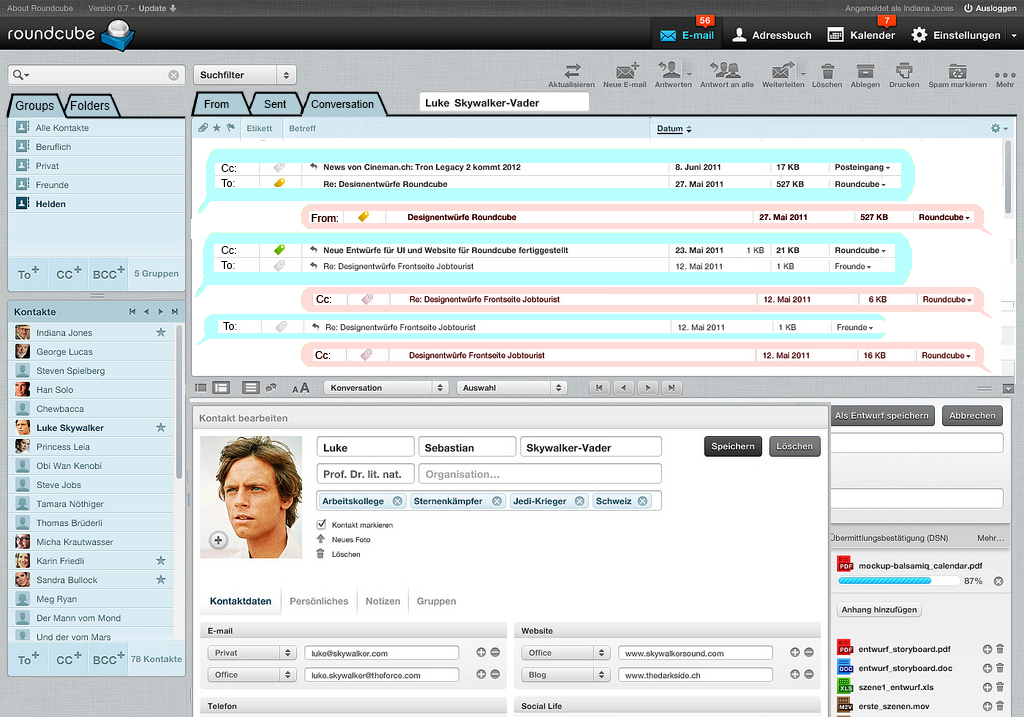Remove the www.thedarkside.ch website row
Screen dimensions: 1024x717
(x=808, y=674)
